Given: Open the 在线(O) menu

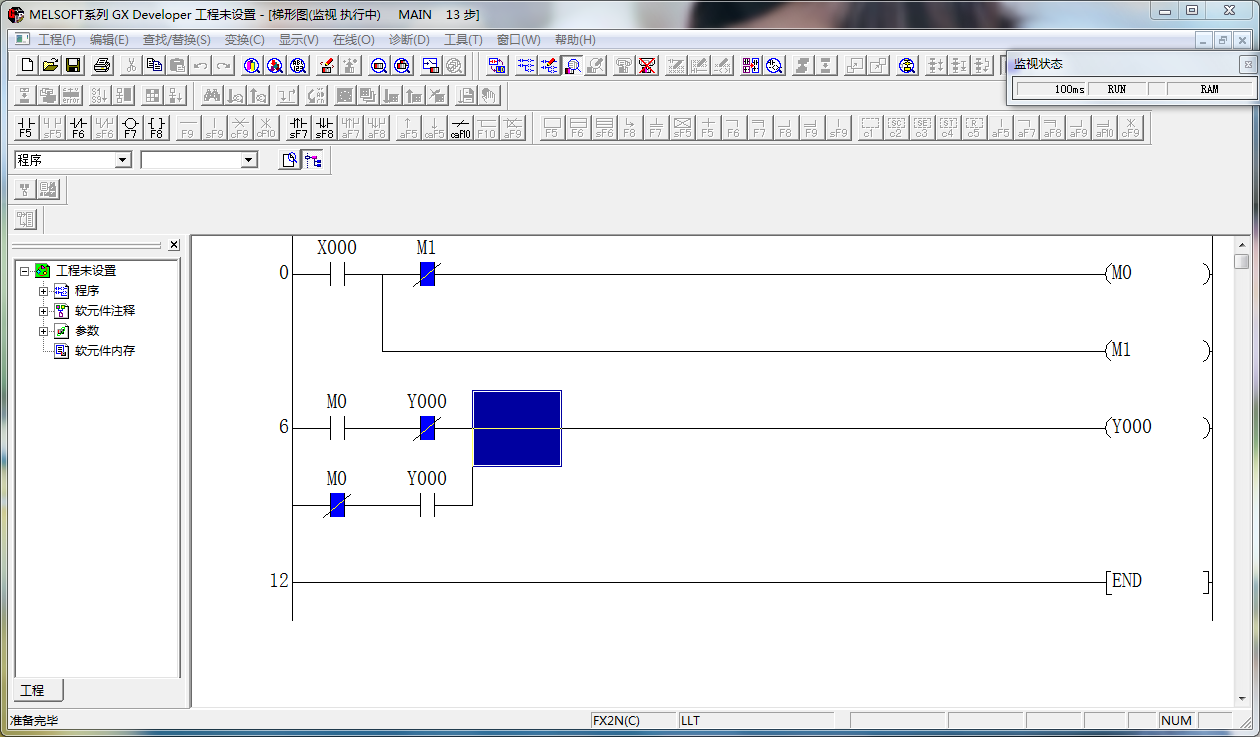Looking at the screenshot, I should pyautogui.click(x=353, y=40).
